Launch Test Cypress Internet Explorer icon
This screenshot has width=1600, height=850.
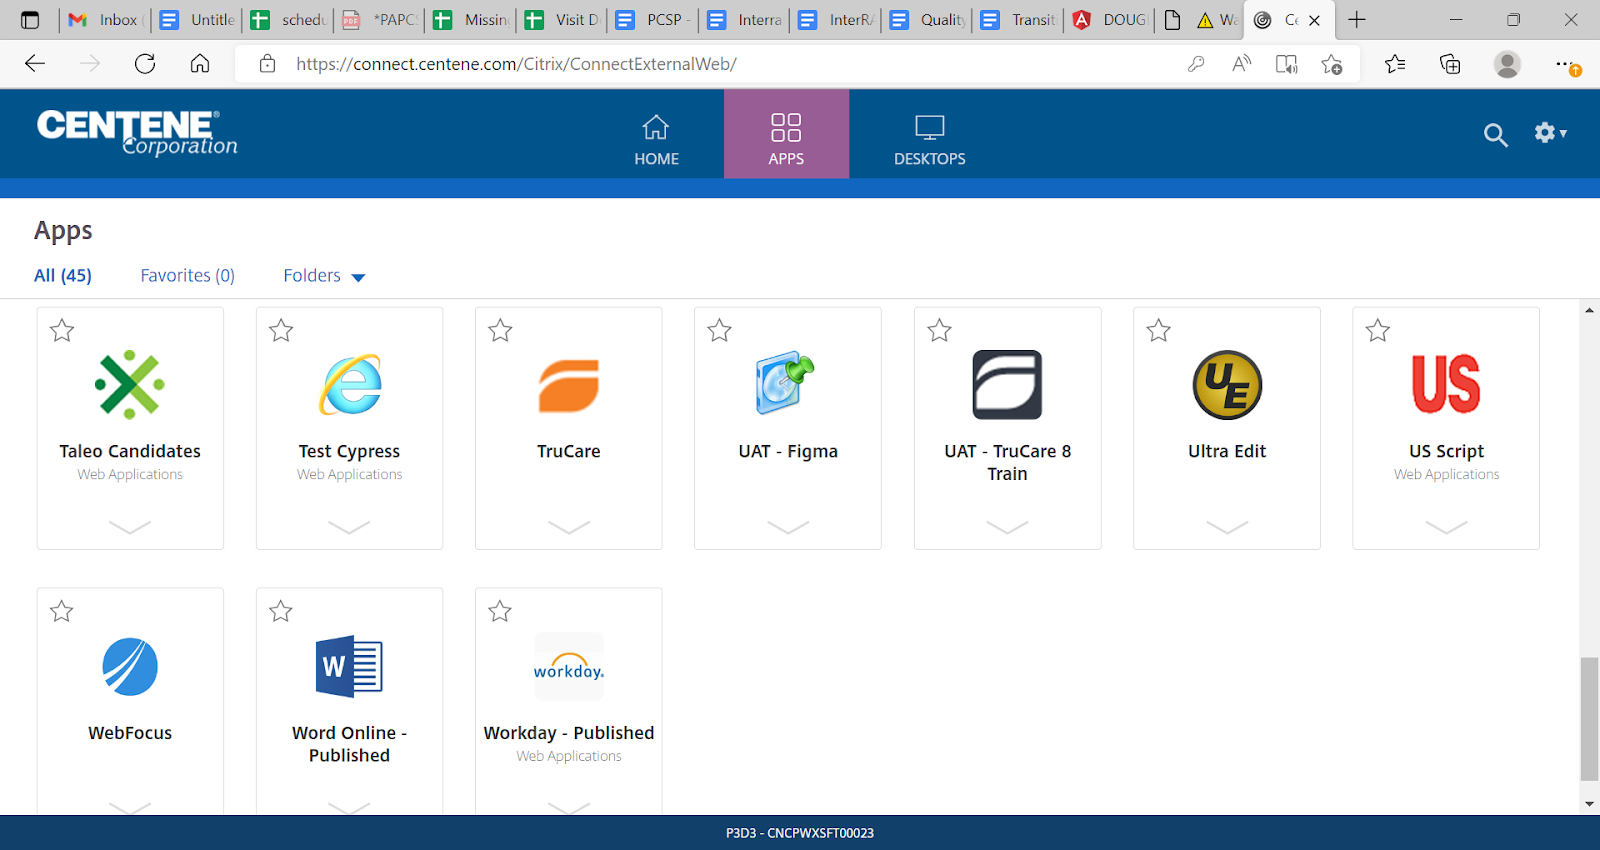pyautogui.click(x=350, y=385)
